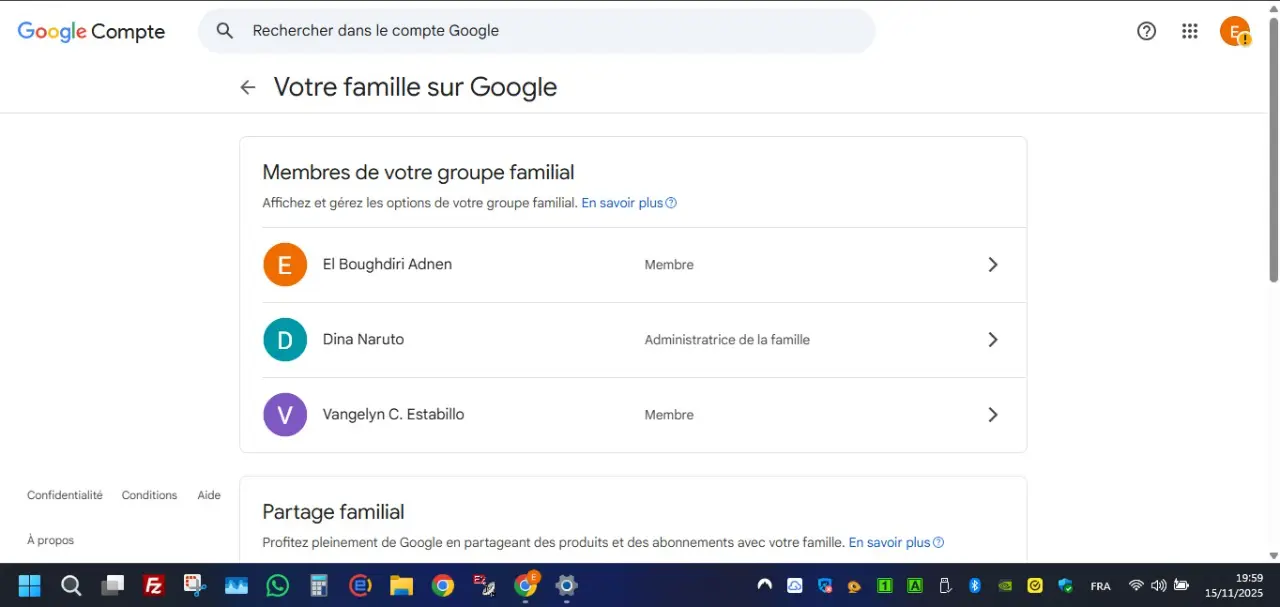Screen dimensions: 1280x607
Task: Click the search magnifier icon in the search bar
Action: tap(225, 31)
